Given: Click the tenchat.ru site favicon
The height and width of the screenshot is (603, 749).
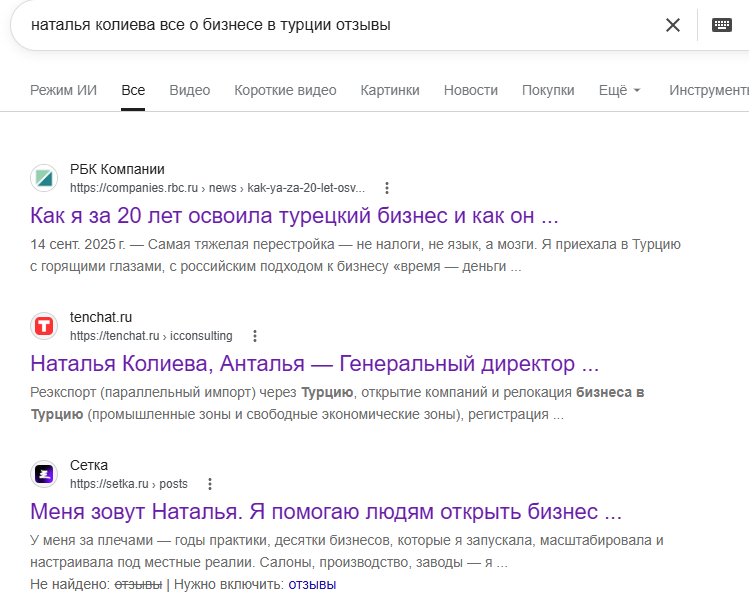Looking at the screenshot, I should coord(44,326).
